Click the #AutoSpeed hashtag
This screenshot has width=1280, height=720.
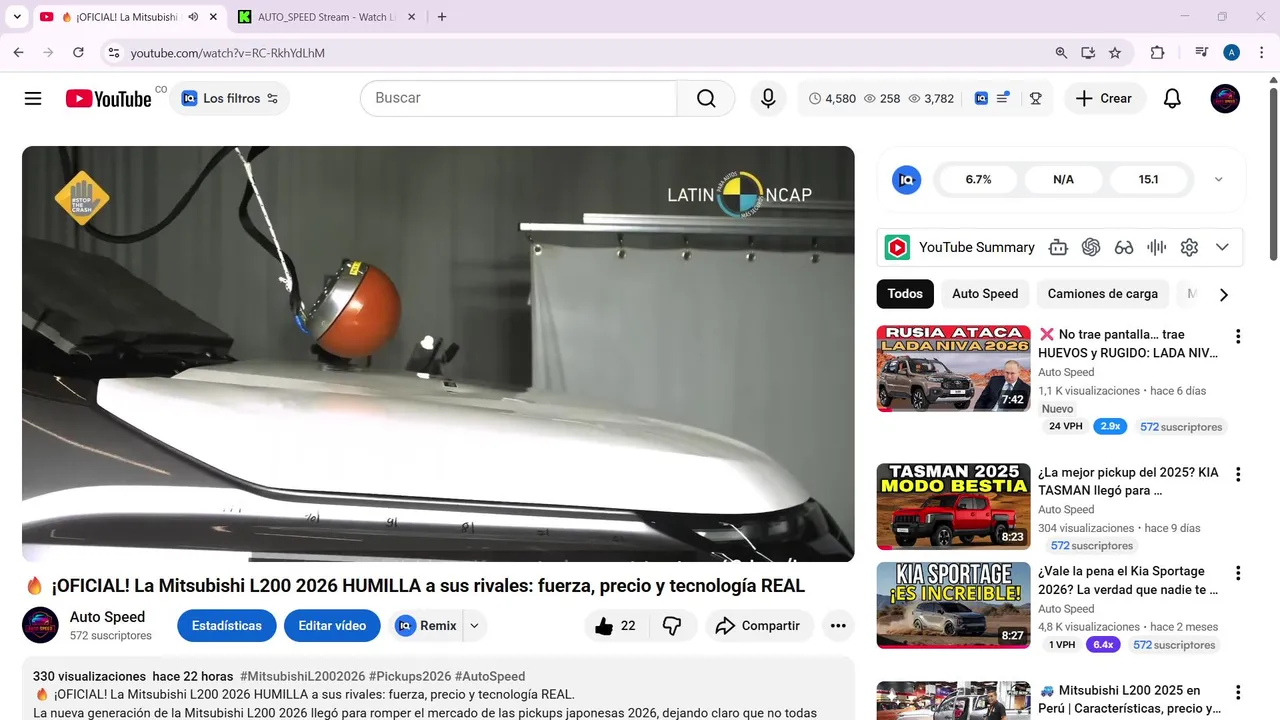[490, 677]
